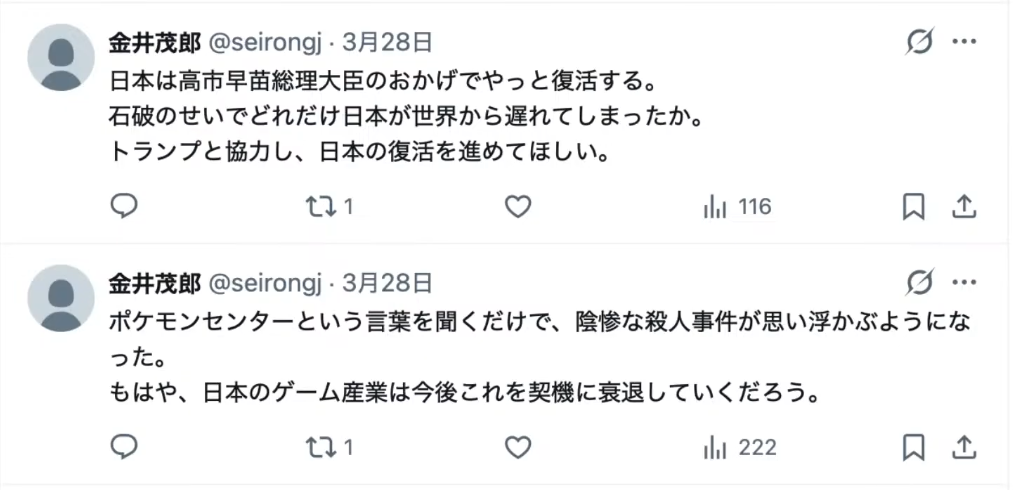Open more options on the first post

964,42
